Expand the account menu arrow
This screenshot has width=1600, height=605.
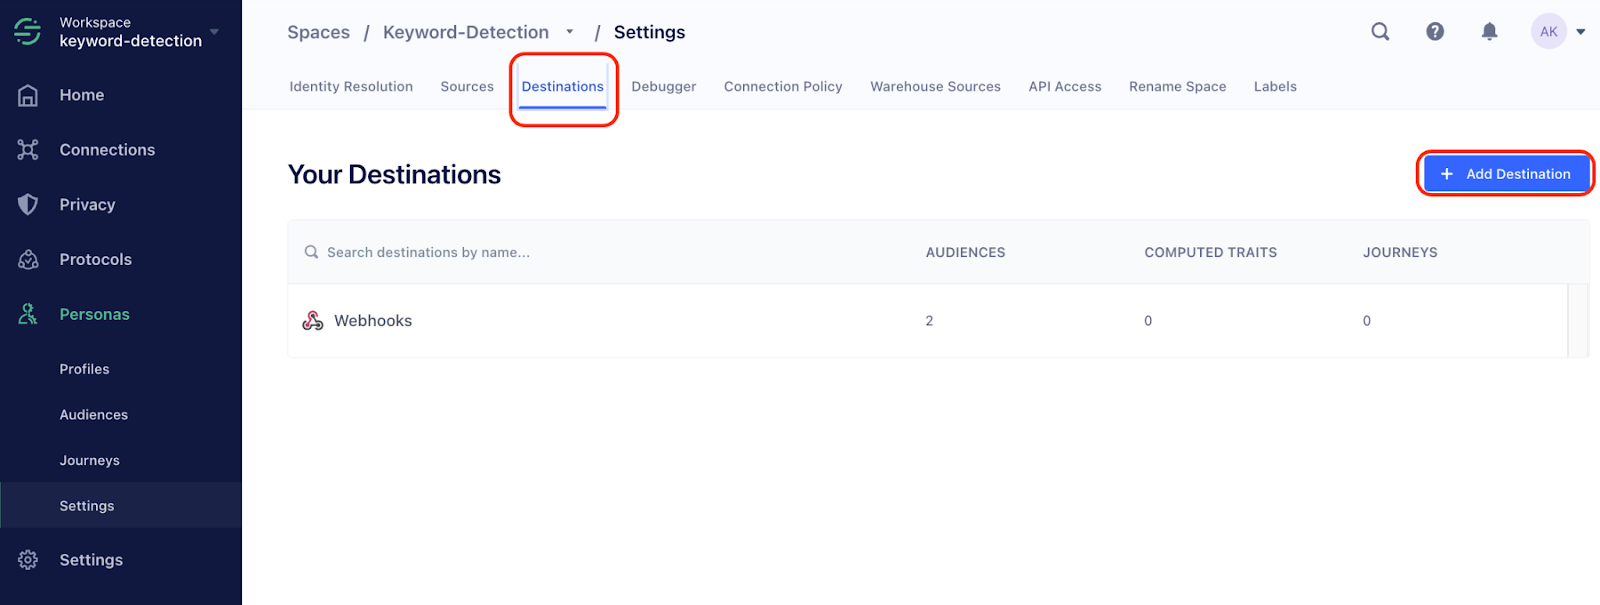tap(1581, 32)
